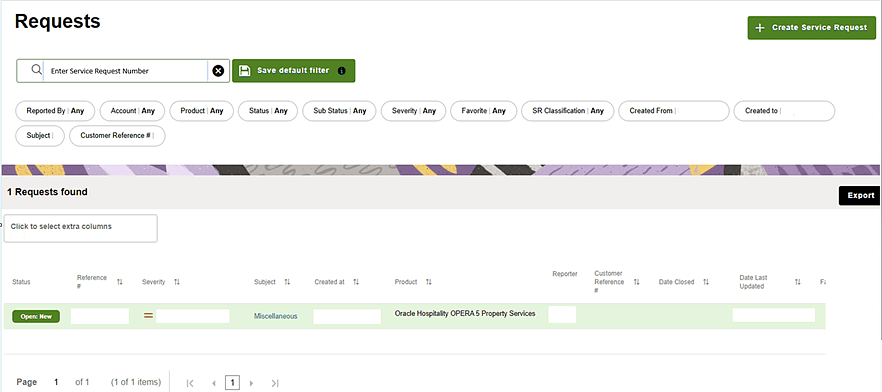This screenshot has width=882, height=392.
Task: Select page 1 in pagination
Action: (232, 383)
